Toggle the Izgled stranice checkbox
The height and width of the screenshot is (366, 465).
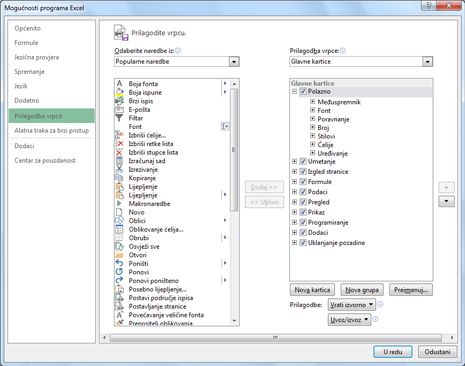pyautogui.click(x=303, y=172)
